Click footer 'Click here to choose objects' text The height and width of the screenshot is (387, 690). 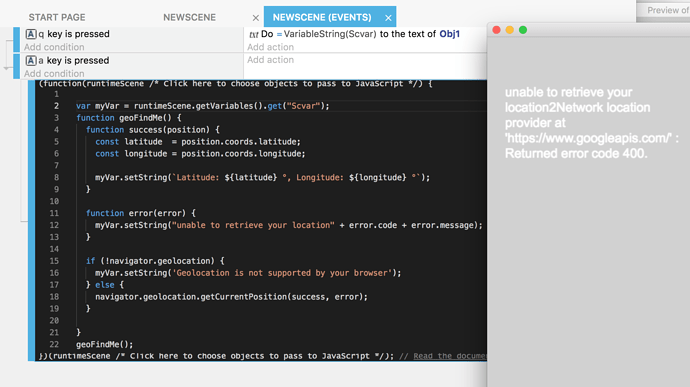[x=251, y=356]
